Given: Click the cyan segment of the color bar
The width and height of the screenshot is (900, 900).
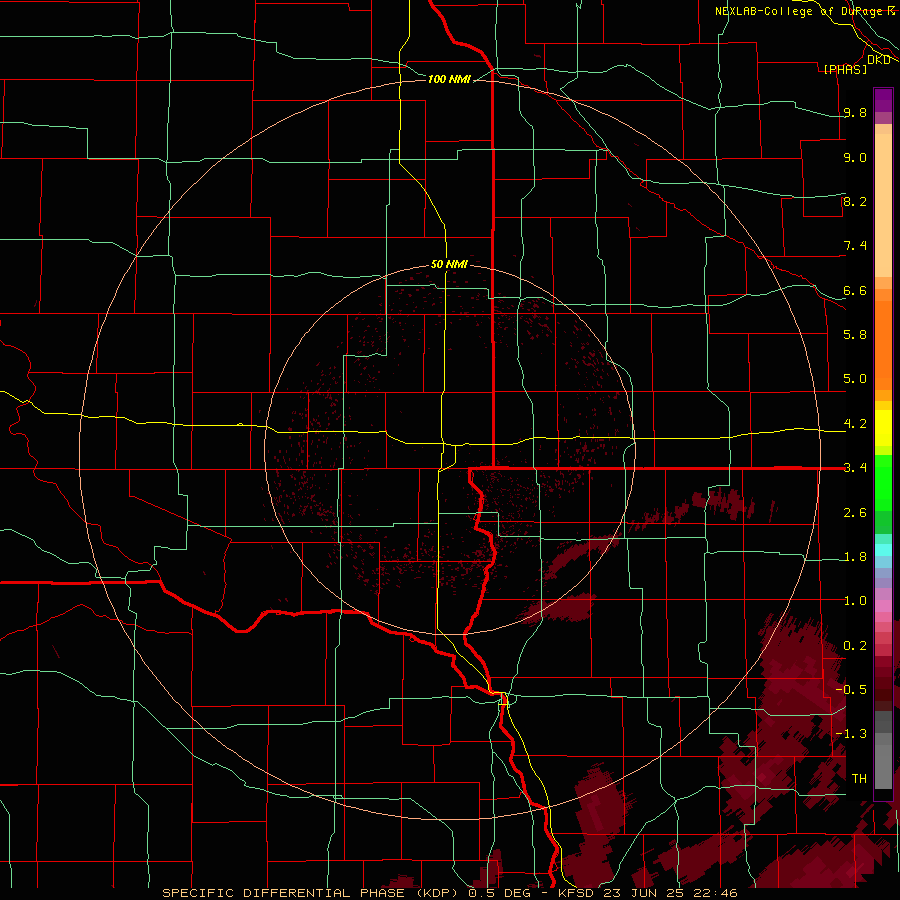Looking at the screenshot, I should 883,550.
